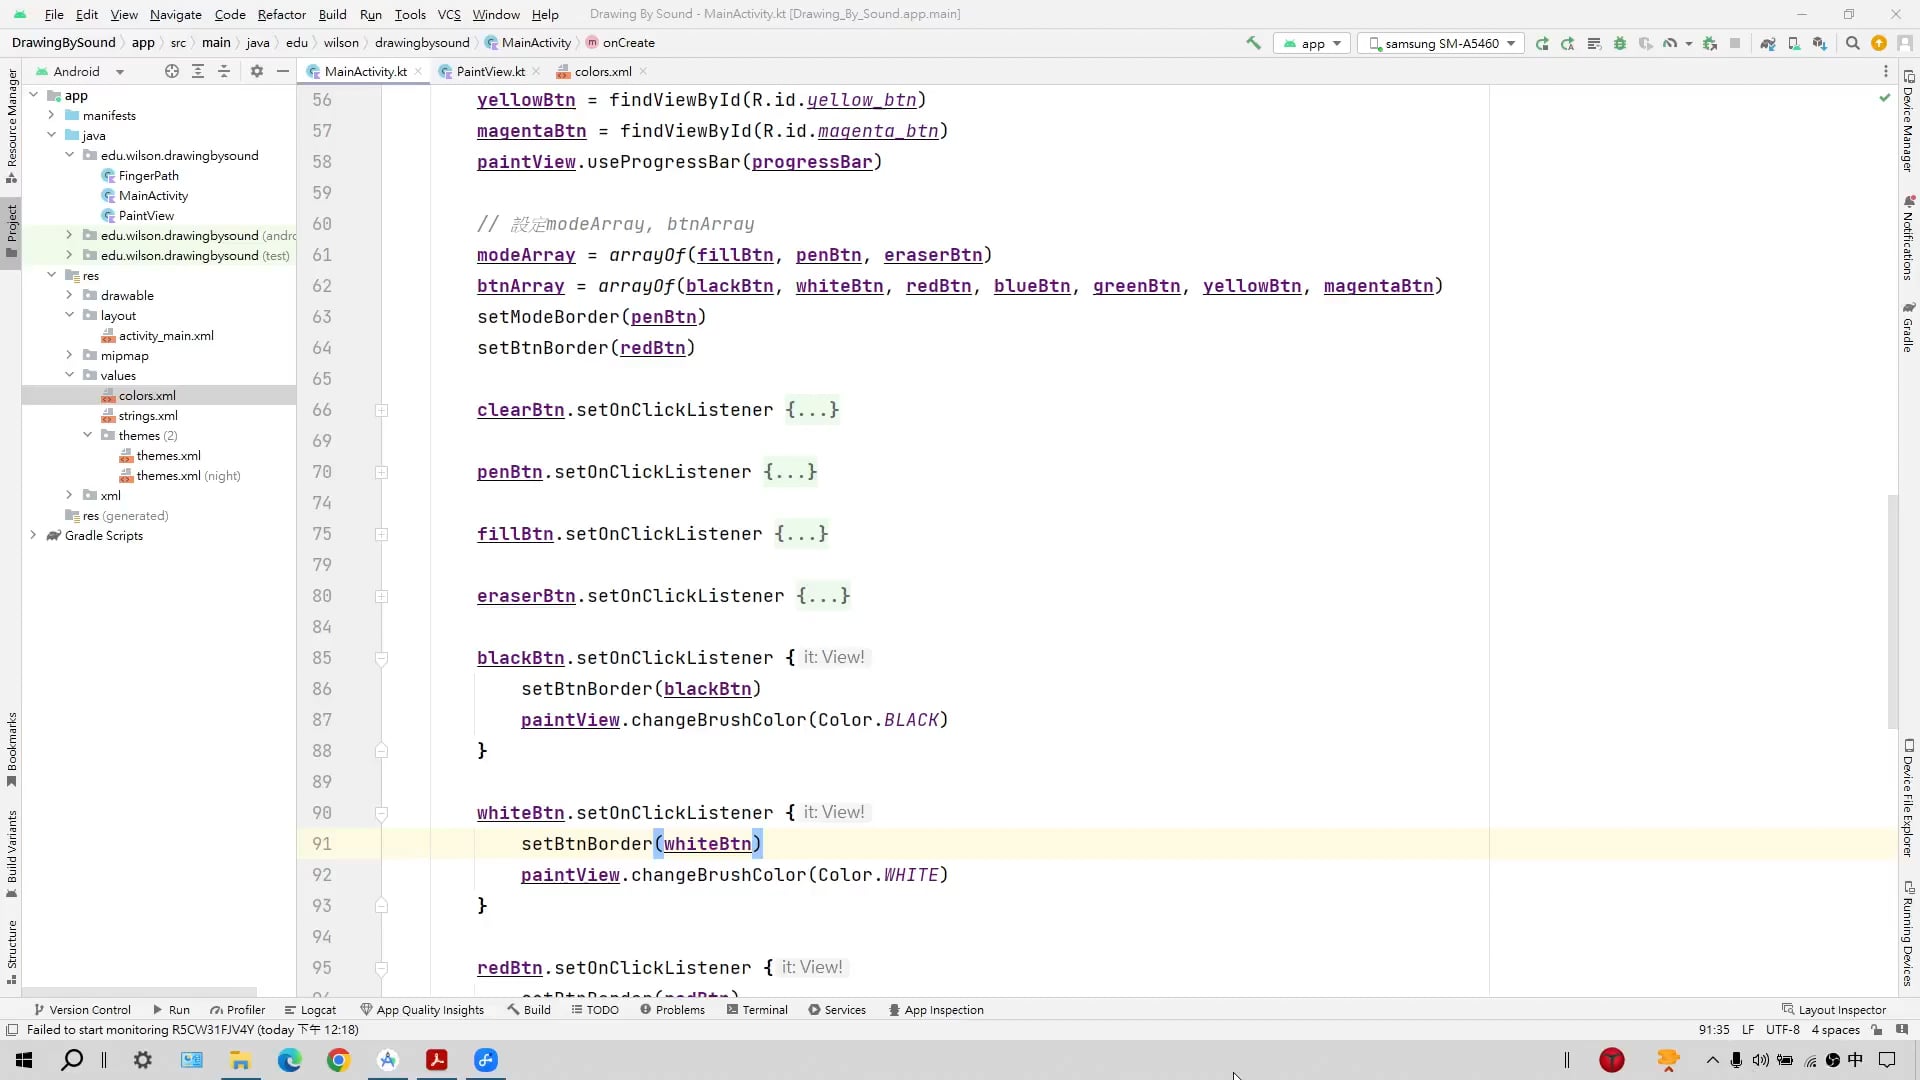Open the Refactor menu
1920x1080 pixels.
281,14
